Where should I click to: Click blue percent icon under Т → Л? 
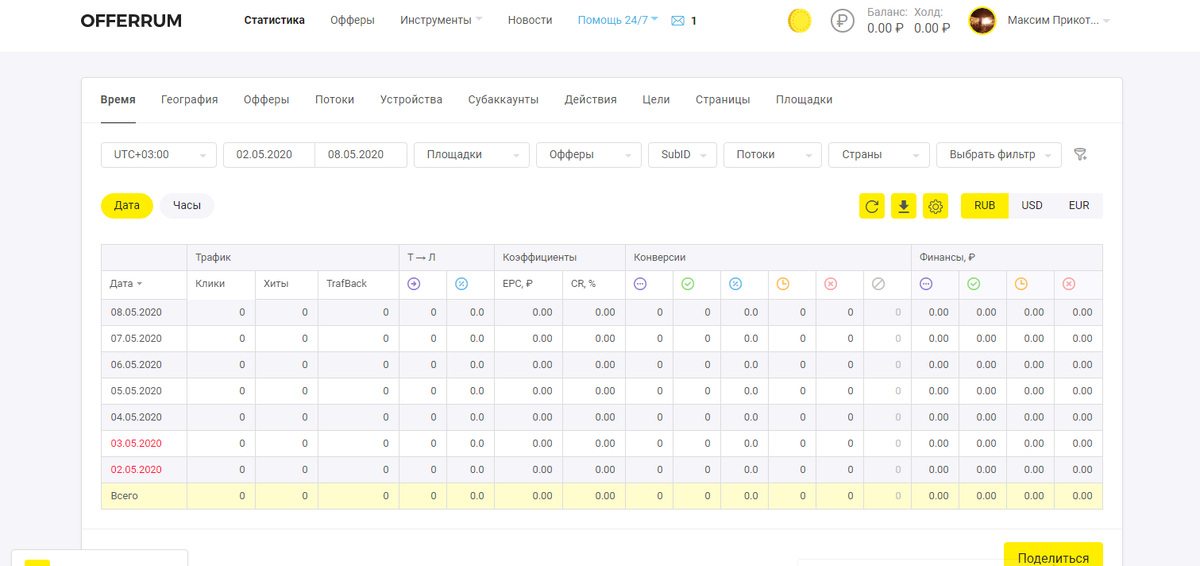(462, 284)
